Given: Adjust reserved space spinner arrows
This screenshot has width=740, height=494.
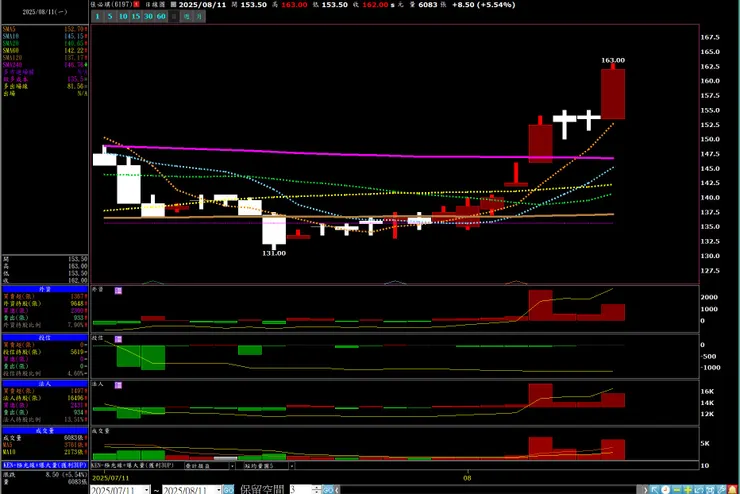Looking at the screenshot, I should pos(316,490).
